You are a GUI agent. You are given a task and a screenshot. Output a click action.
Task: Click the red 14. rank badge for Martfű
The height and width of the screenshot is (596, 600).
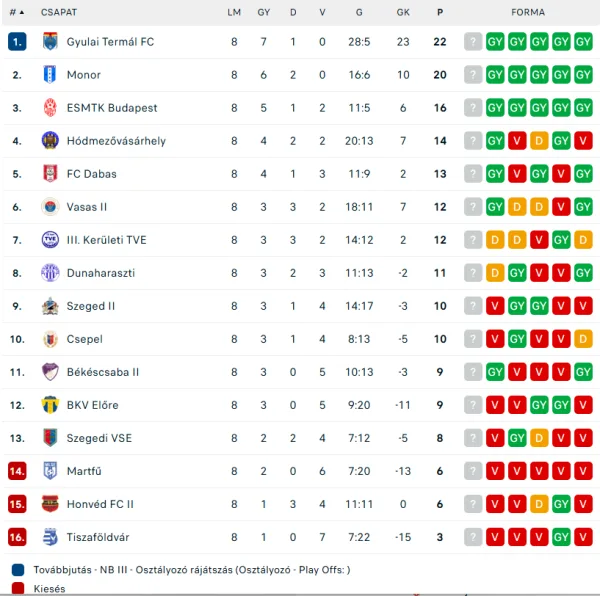[x=17, y=471]
